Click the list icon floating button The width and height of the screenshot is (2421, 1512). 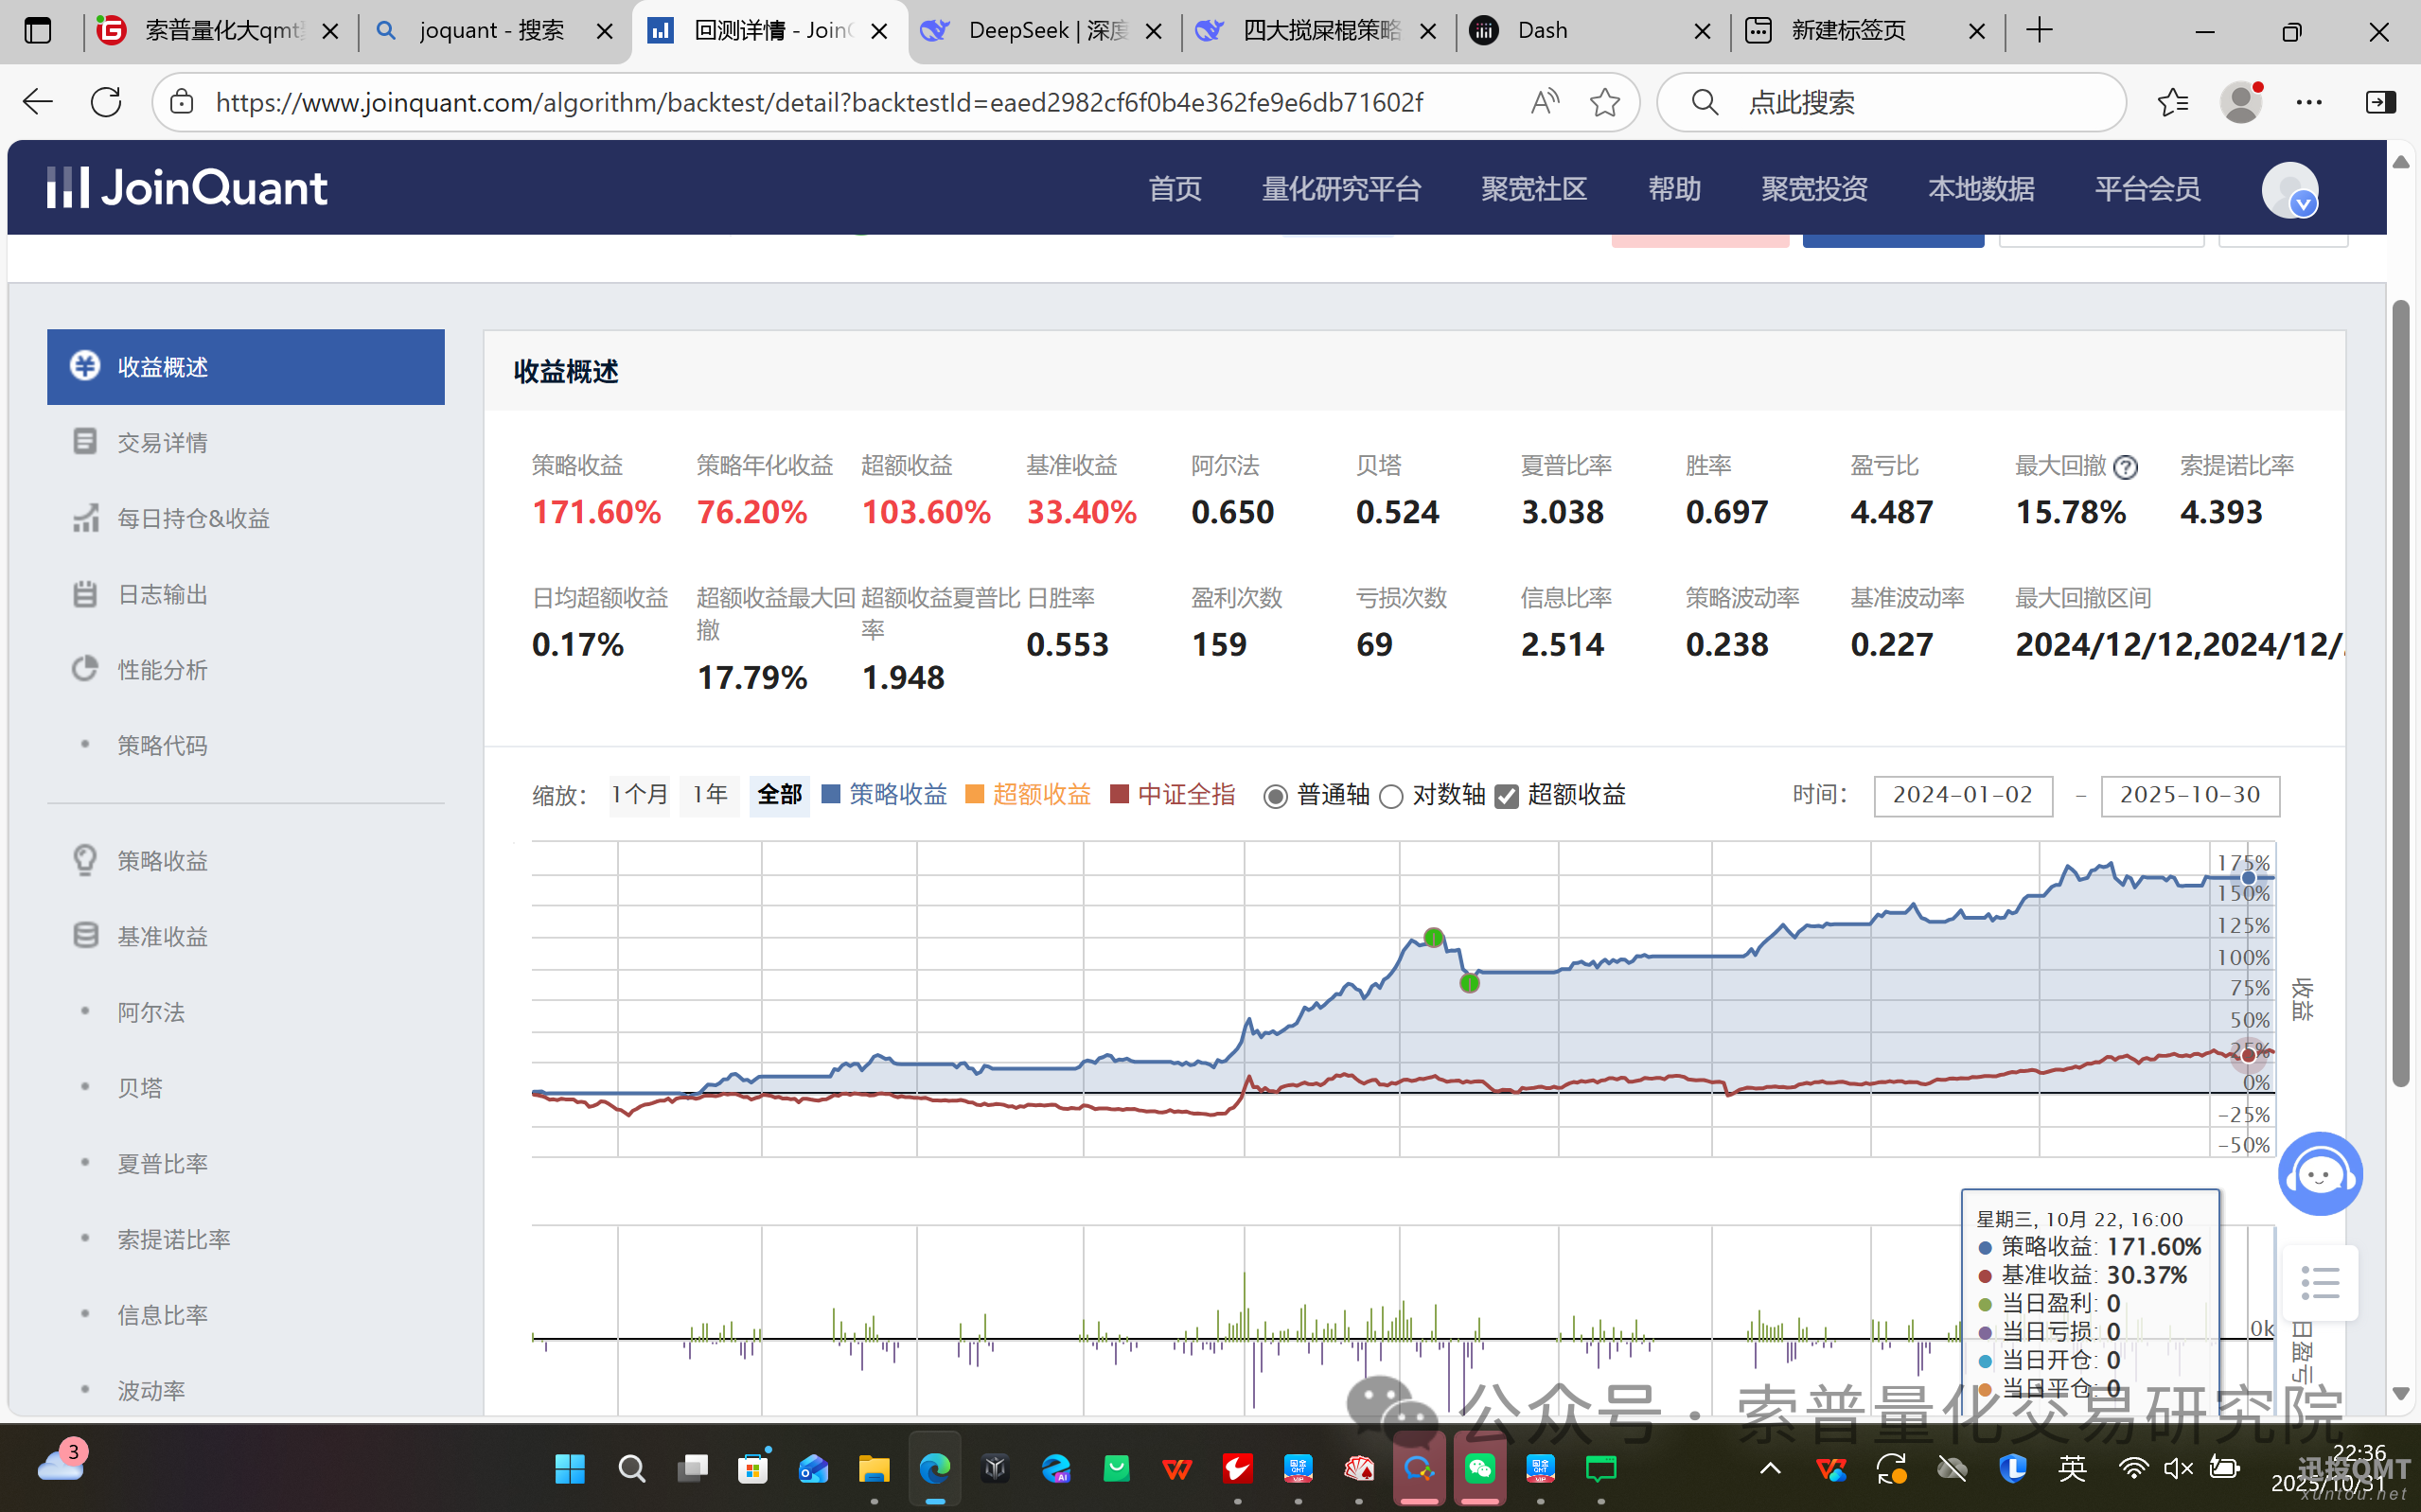(2319, 1282)
